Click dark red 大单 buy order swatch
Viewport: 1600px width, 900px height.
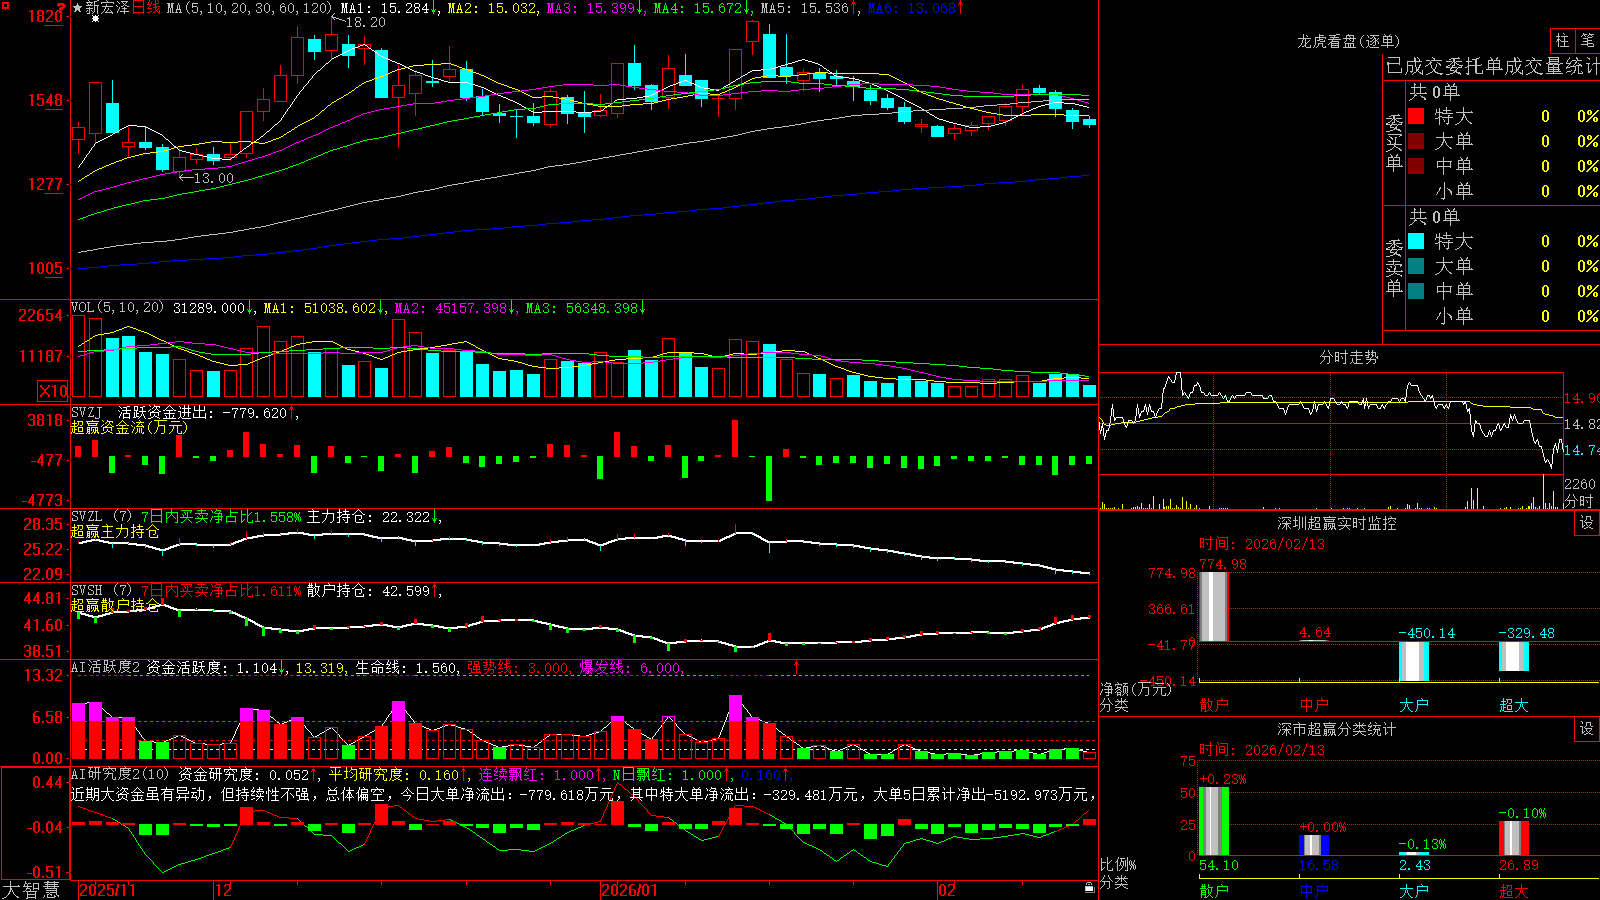1416,141
